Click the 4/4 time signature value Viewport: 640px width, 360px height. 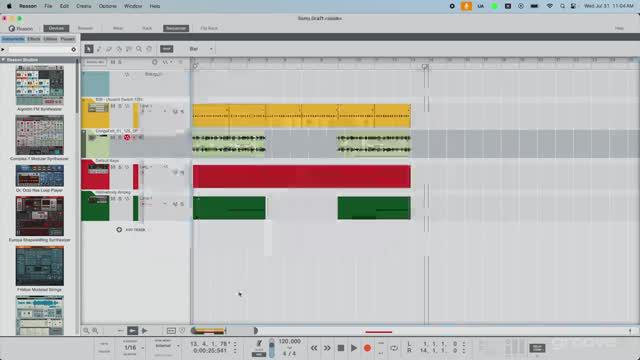pos(289,353)
